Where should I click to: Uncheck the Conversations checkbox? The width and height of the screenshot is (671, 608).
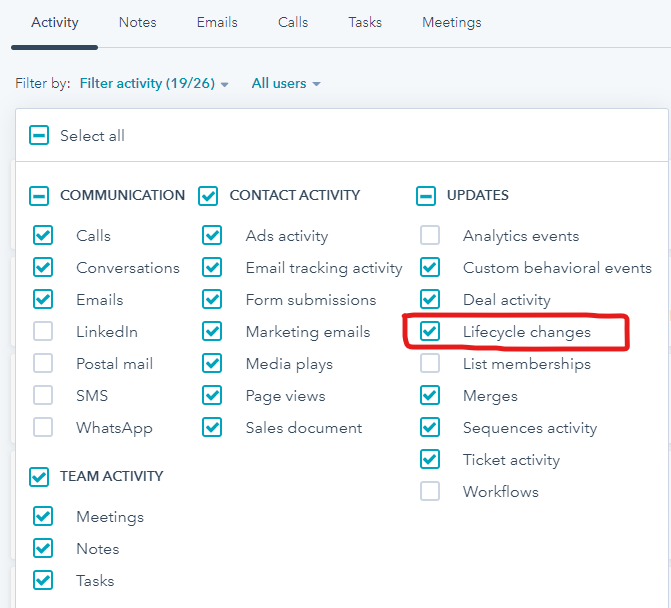[43, 267]
